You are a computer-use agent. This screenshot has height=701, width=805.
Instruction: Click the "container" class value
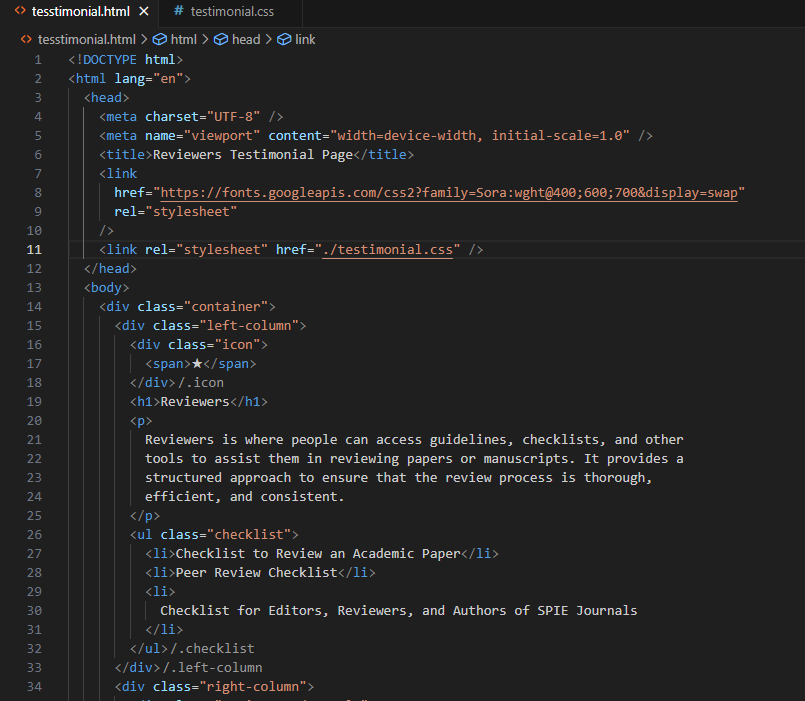(225, 307)
